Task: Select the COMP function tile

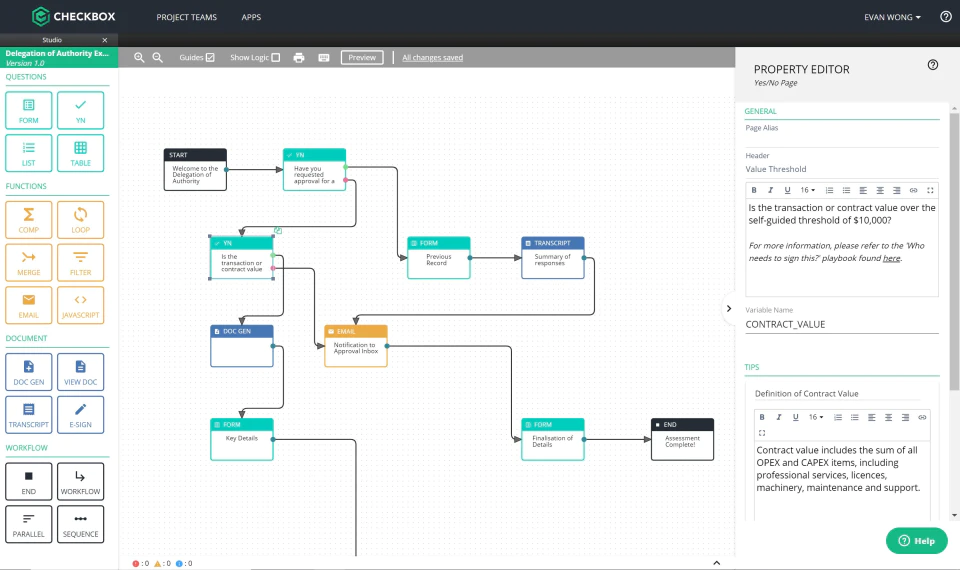Action: tap(28, 220)
